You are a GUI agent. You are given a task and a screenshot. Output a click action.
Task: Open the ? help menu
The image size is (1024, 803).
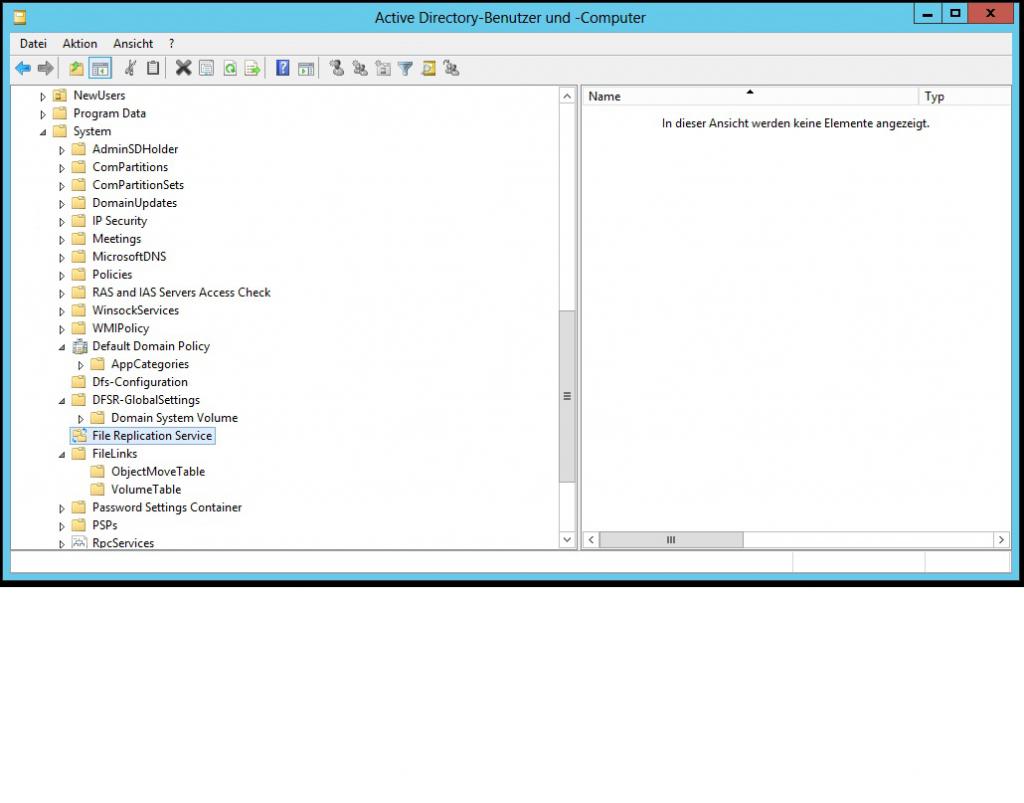pos(172,44)
